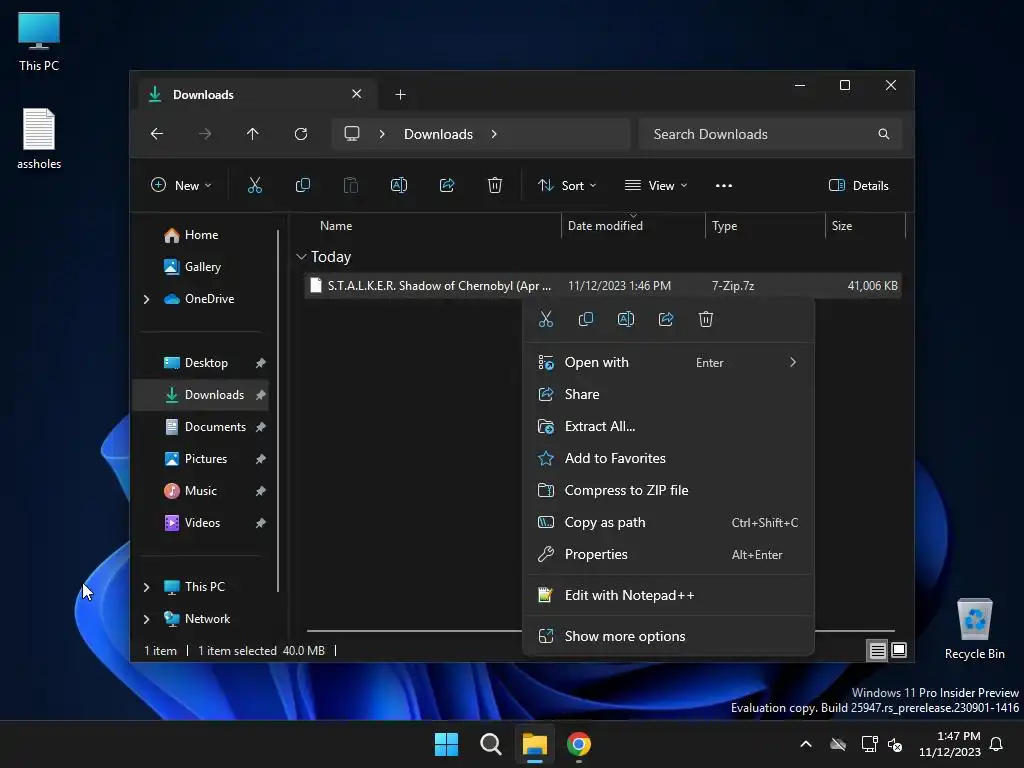Unpin Pictures from Quick access
This screenshot has height=768, width=1024.
[261, 459]
